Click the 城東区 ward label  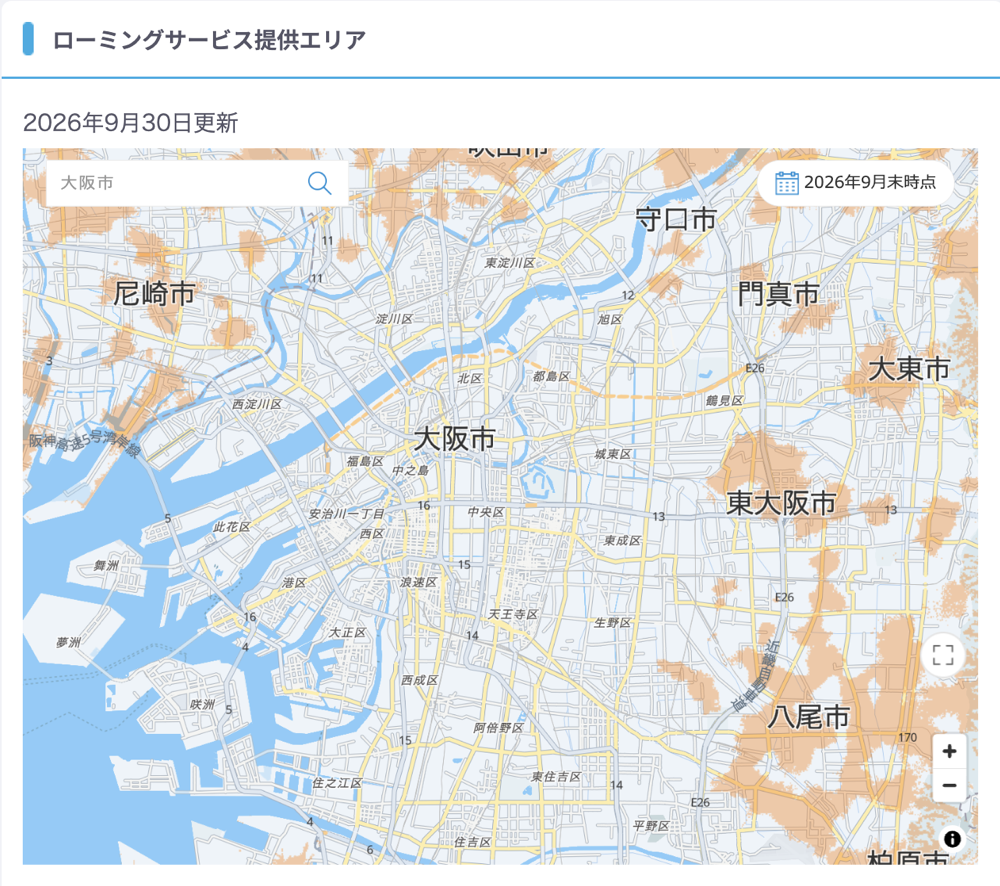pyautogui.click(x=613, y=454)
